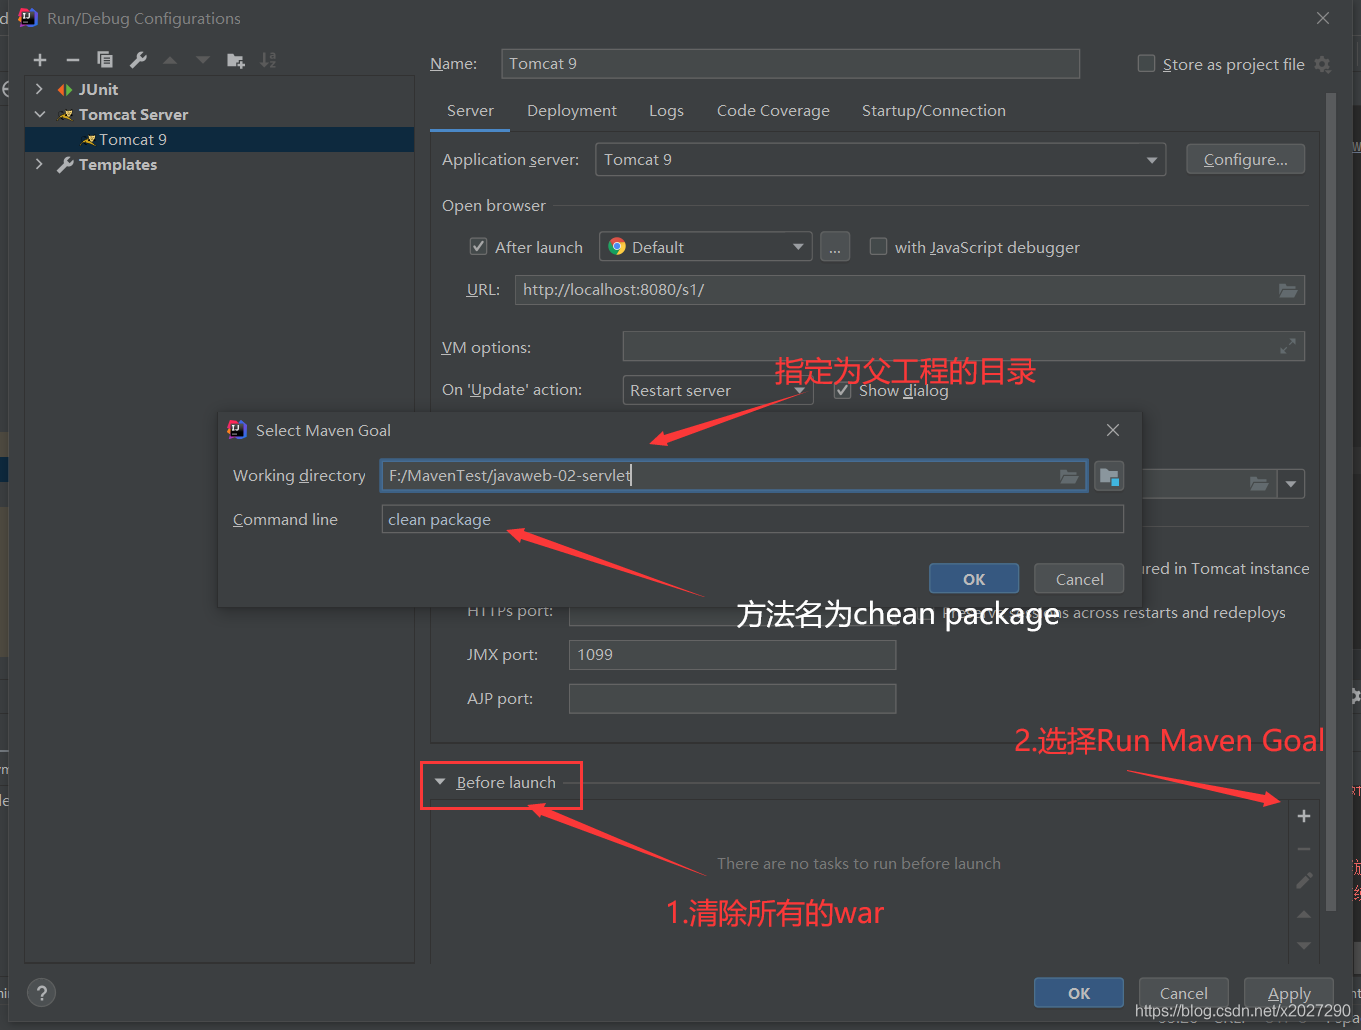This screenshot has height=1030, width=1361.
Task: Remove the selected run configuration
Action: [x=72, y=60]
